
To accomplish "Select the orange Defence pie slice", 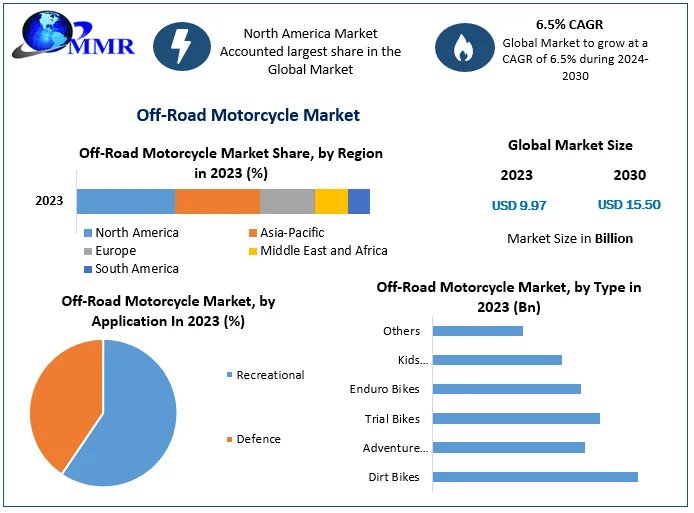I will tap(60, 400).
